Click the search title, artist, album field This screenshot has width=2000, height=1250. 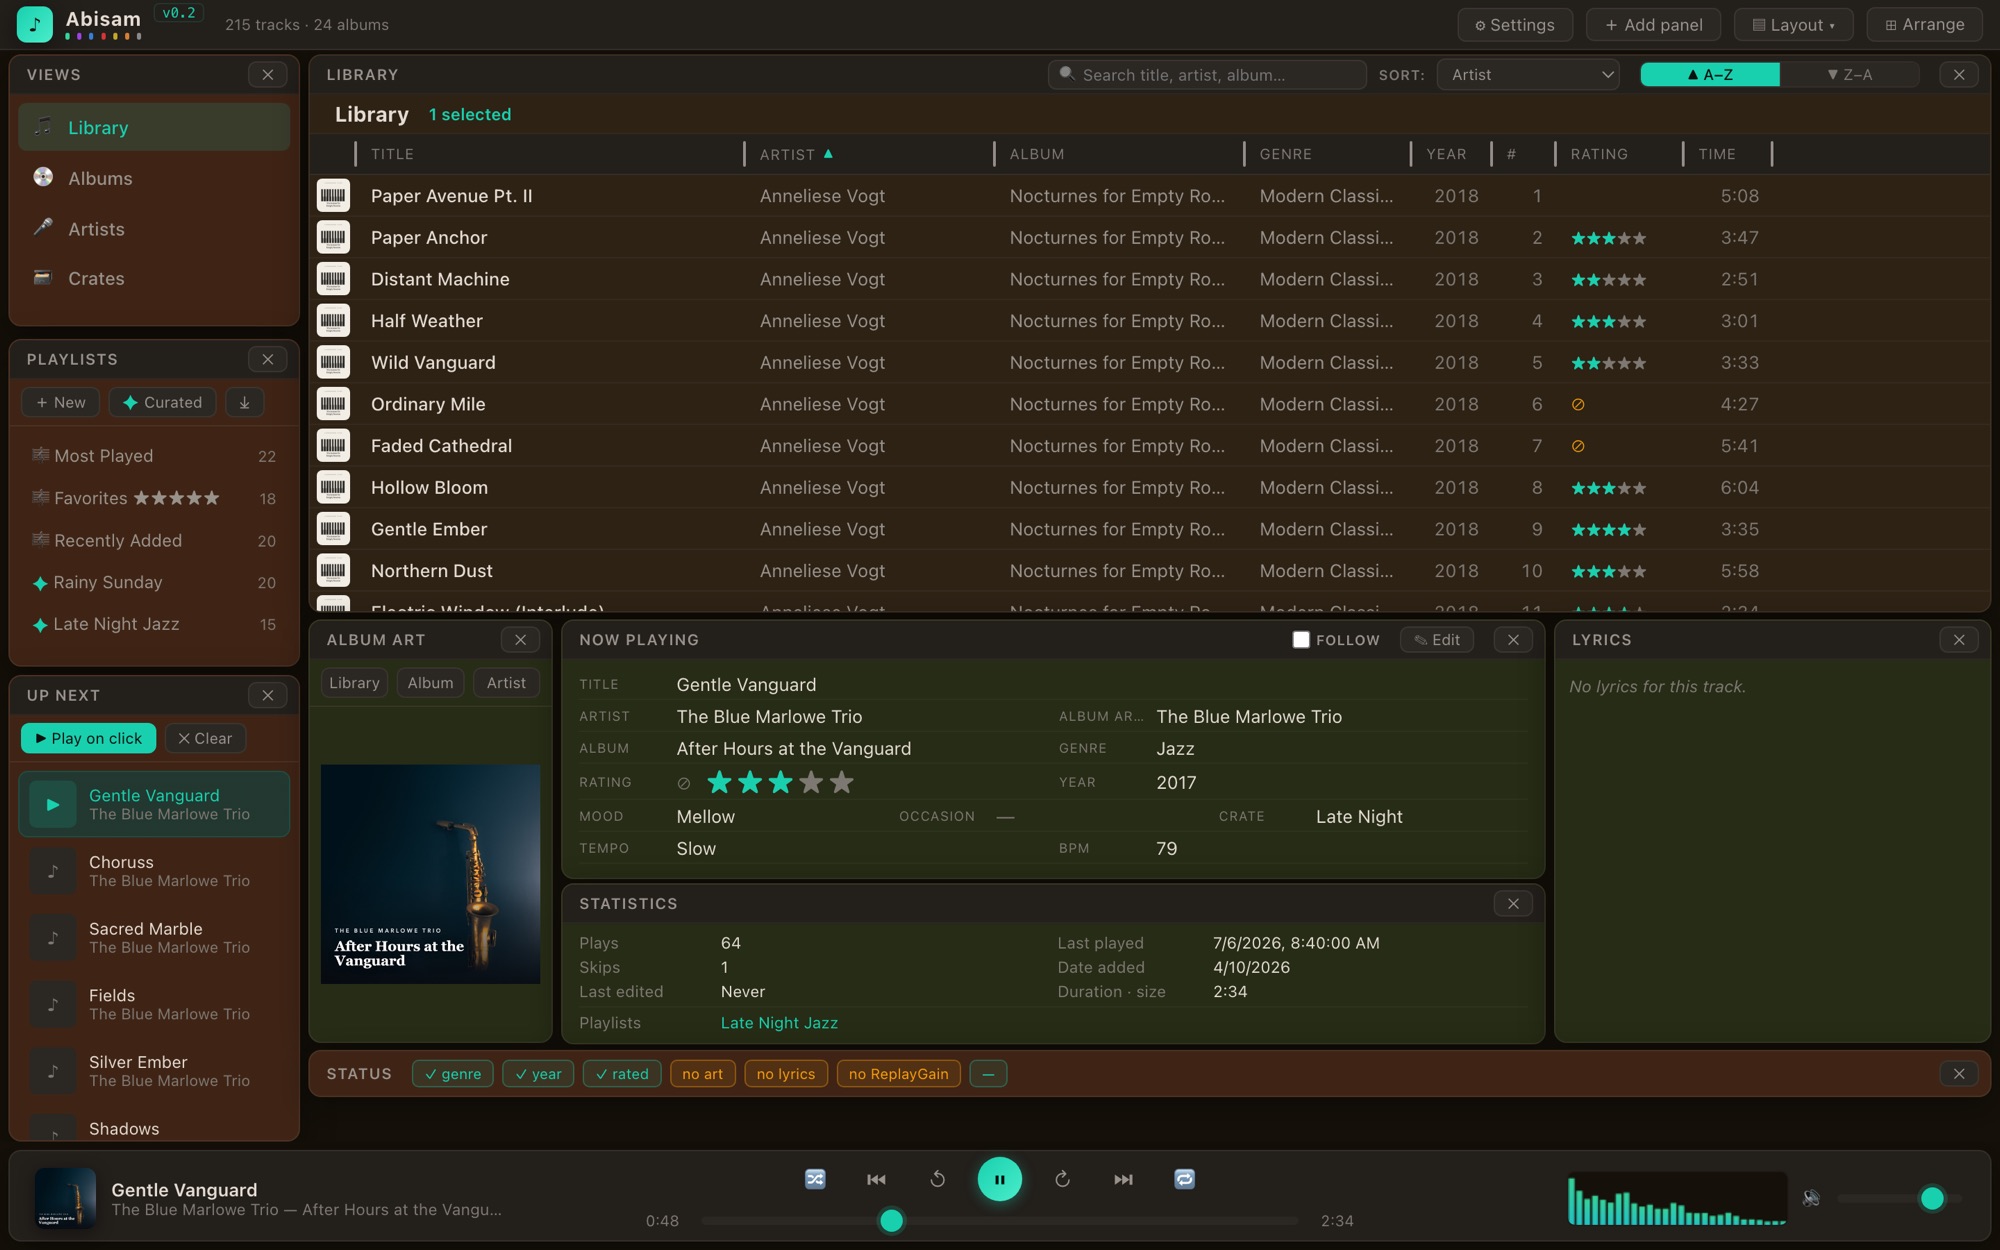(x=1207, y=75)
